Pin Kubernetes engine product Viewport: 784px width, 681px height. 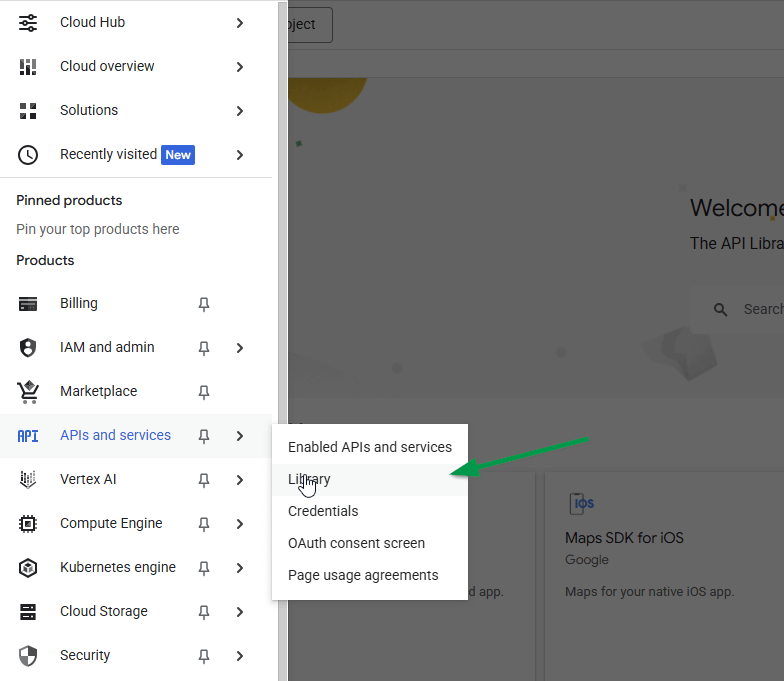click(x=204, y=568)
